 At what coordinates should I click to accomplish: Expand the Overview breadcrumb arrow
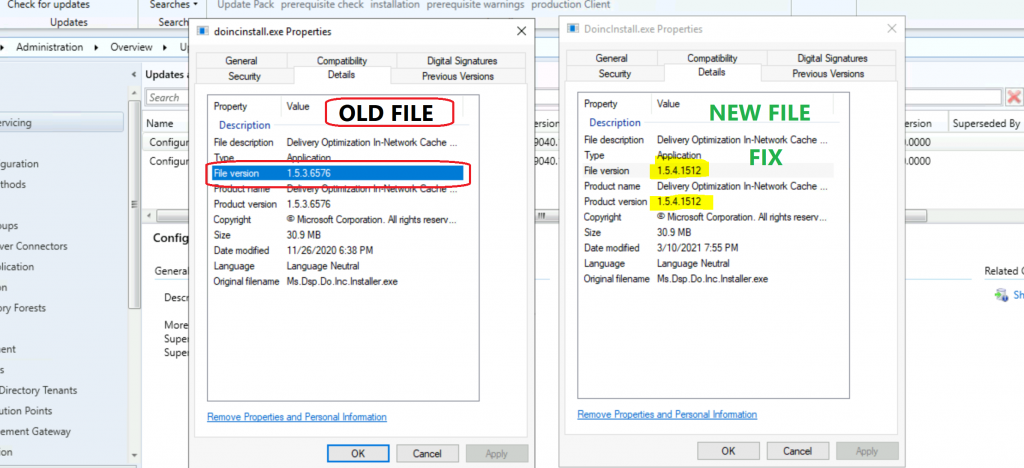tap(159, 47)
